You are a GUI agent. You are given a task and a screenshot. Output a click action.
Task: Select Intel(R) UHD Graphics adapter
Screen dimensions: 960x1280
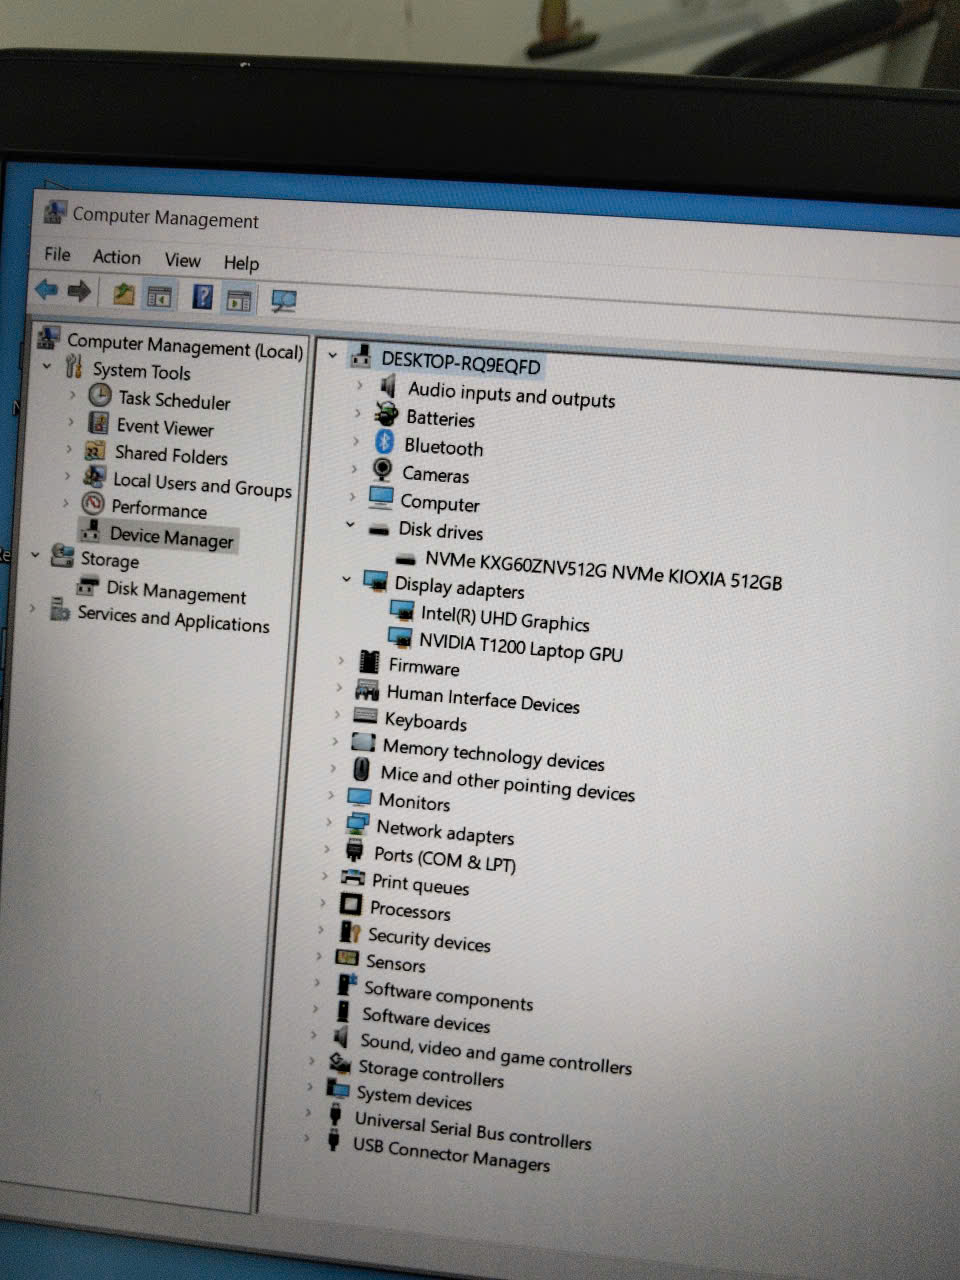click(505, 618)
